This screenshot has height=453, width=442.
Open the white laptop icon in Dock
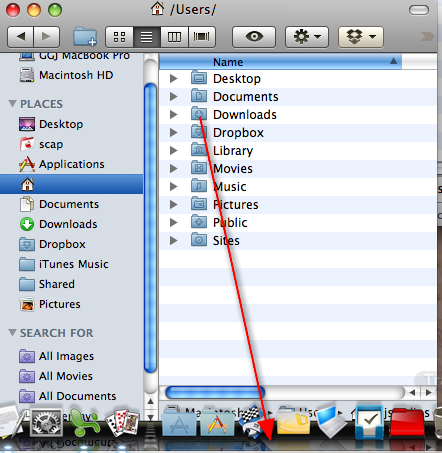[x=331, y=422]
